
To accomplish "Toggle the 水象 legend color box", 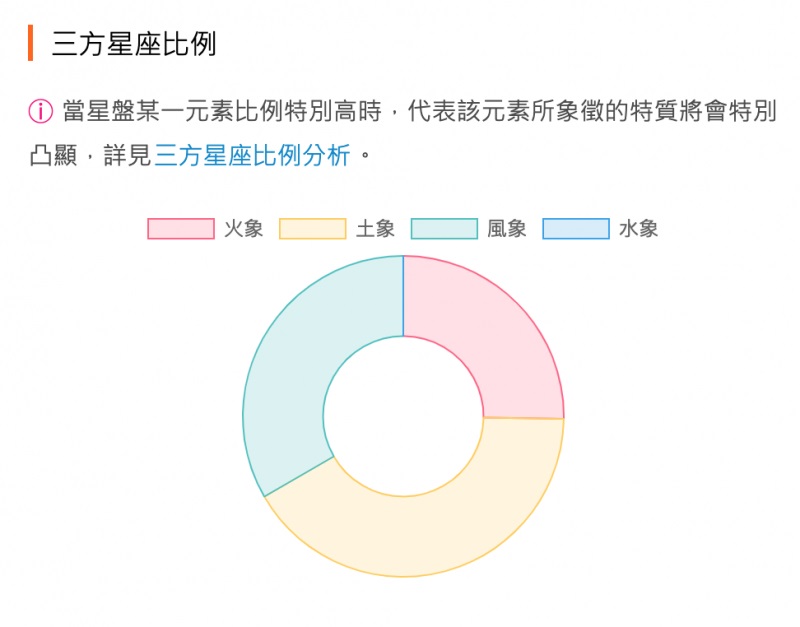I will [x=576, y=229].
